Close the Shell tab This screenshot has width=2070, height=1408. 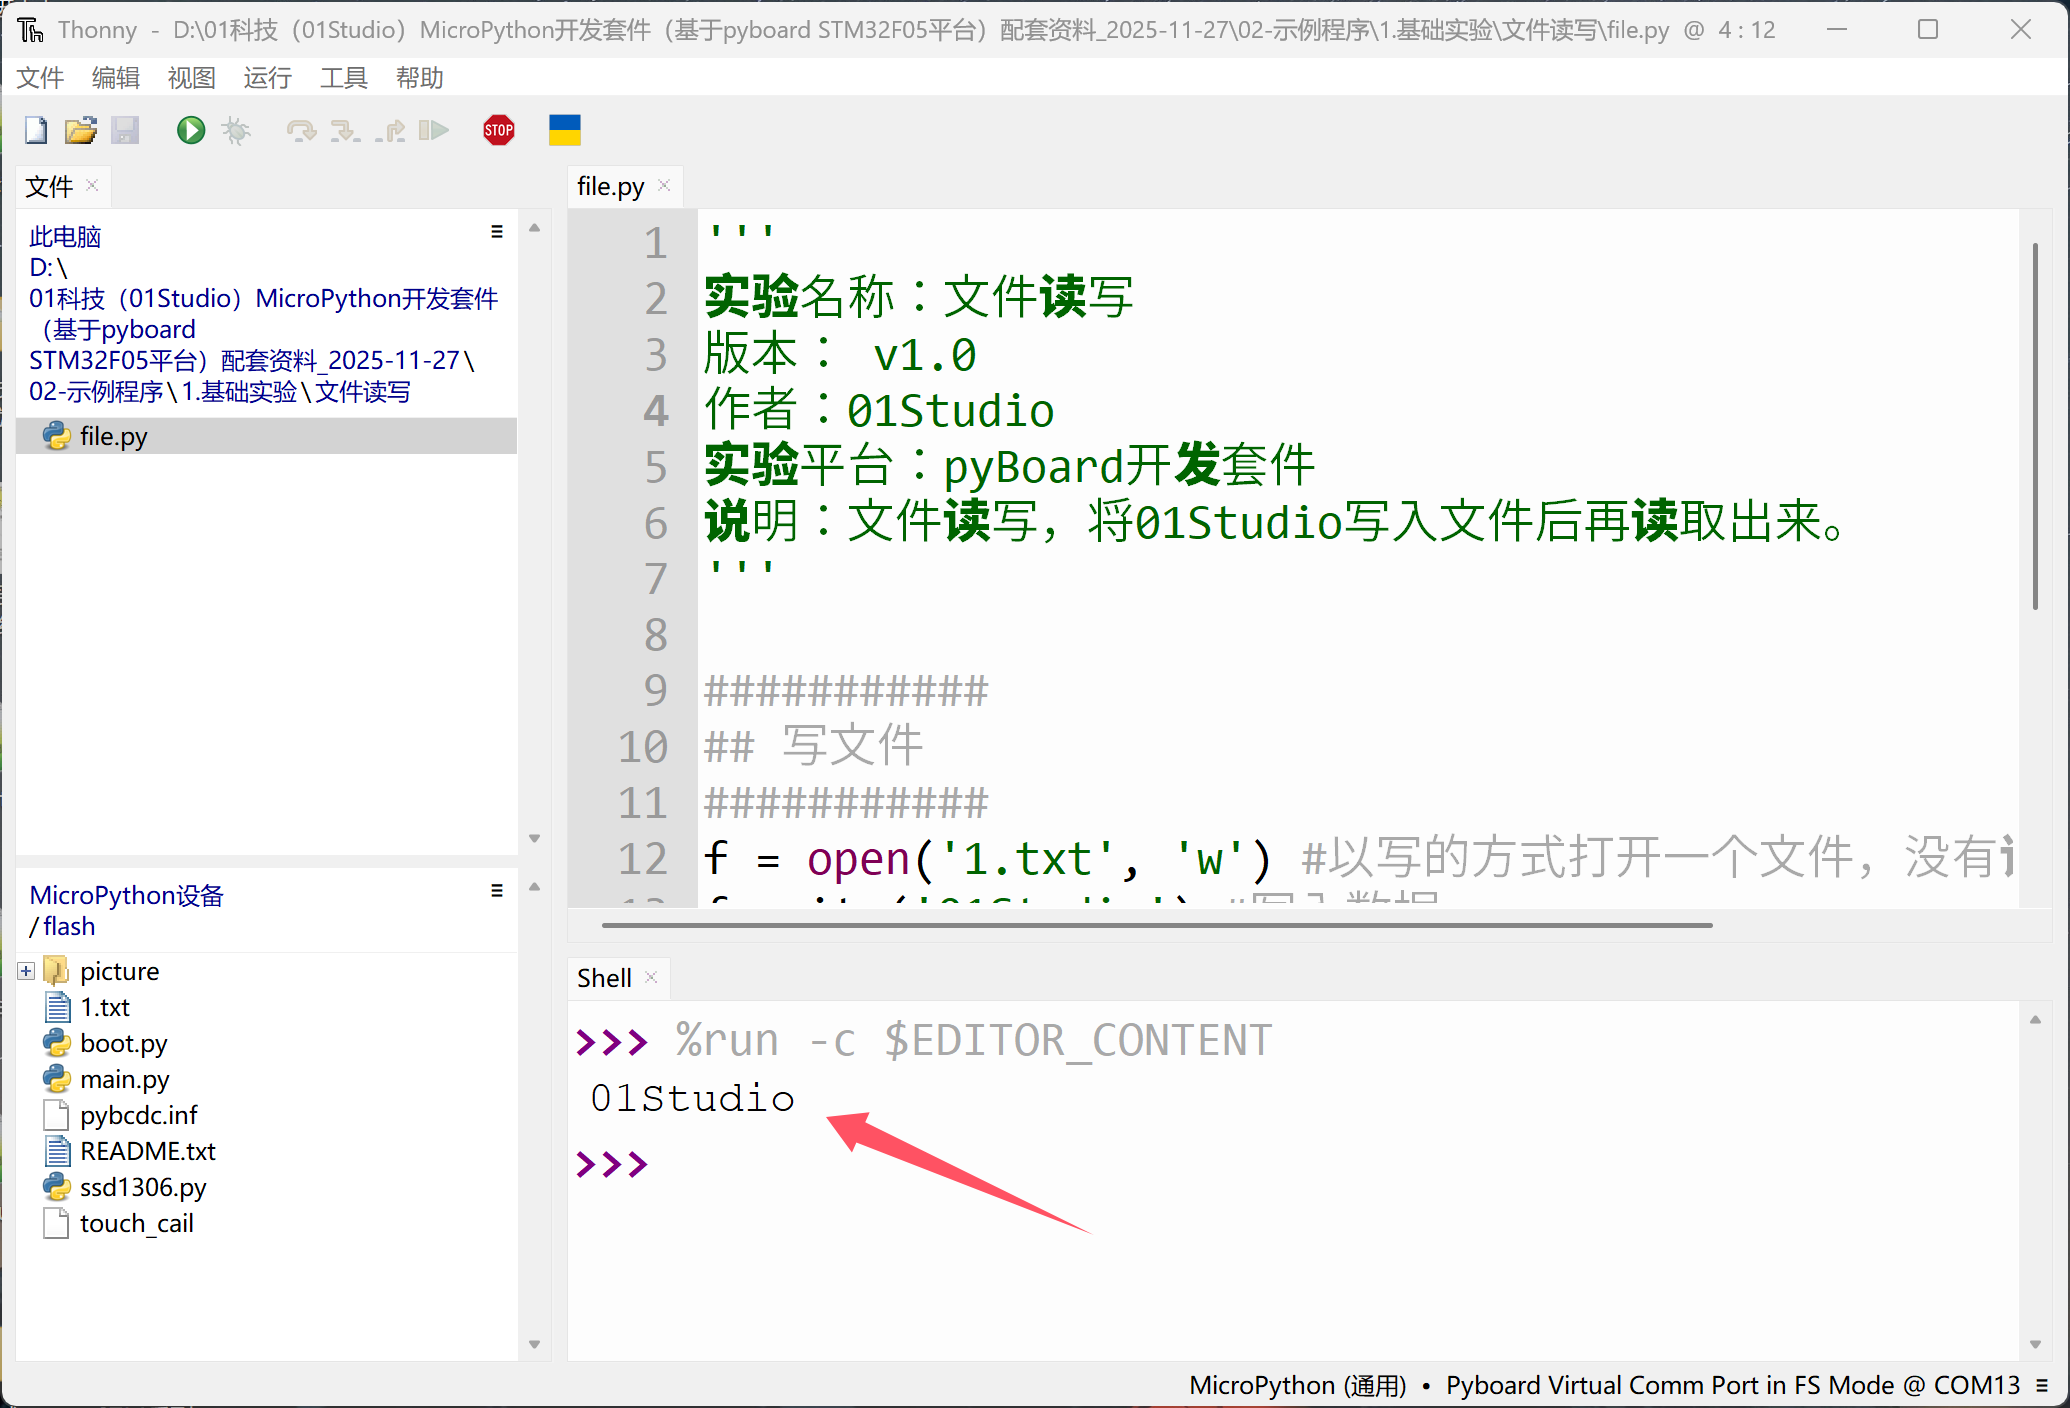pyautogui.click(x=651, y=977)
